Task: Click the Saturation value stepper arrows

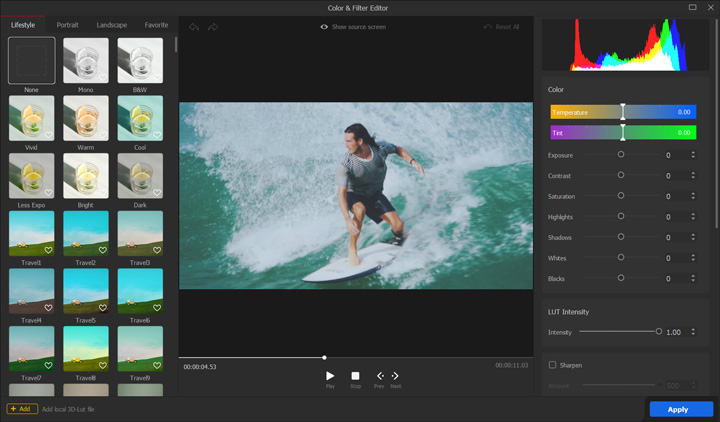Action: coord(693,196)
